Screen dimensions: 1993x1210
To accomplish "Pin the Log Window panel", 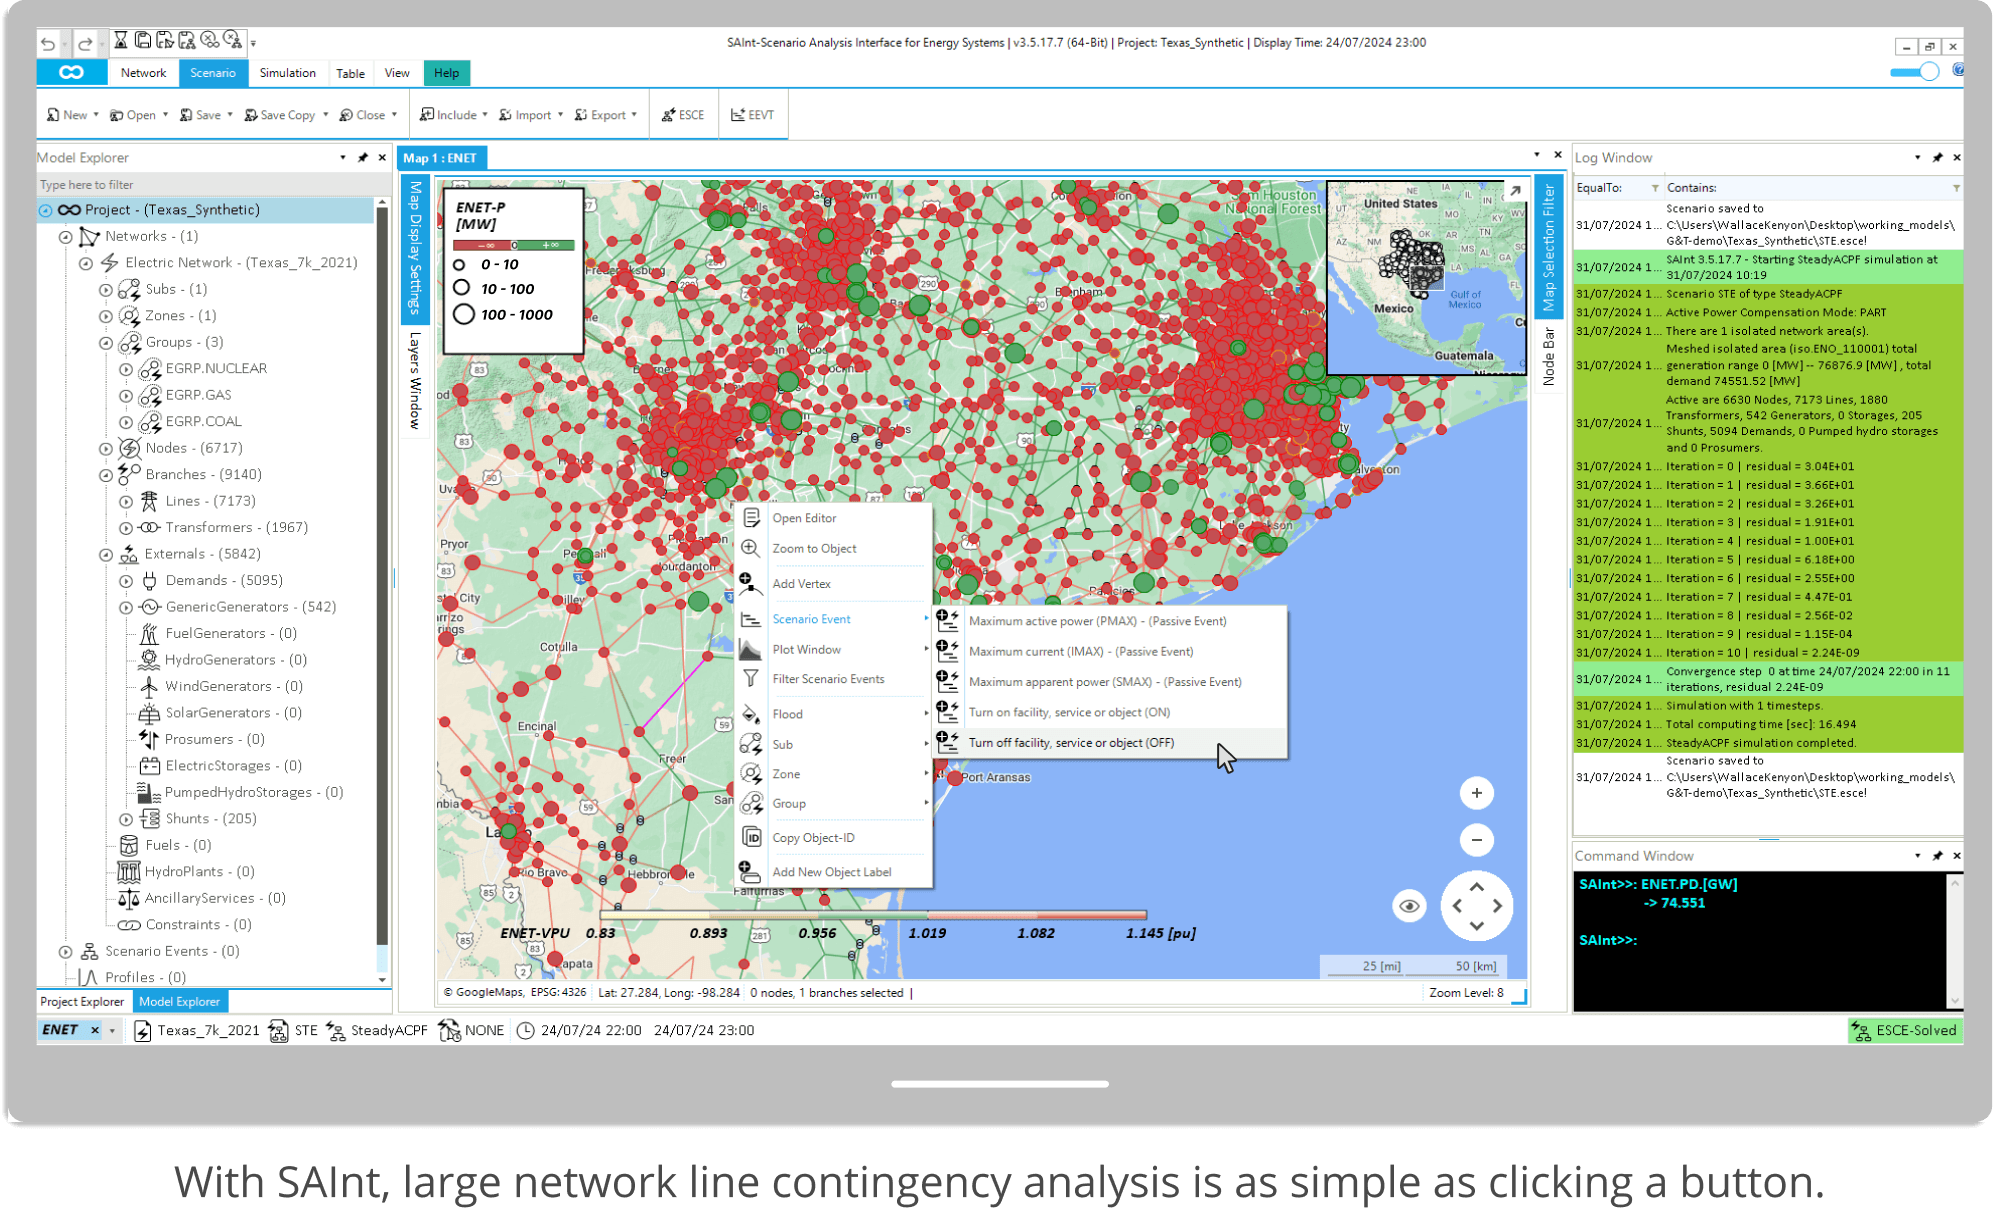I will (1937, 158).
